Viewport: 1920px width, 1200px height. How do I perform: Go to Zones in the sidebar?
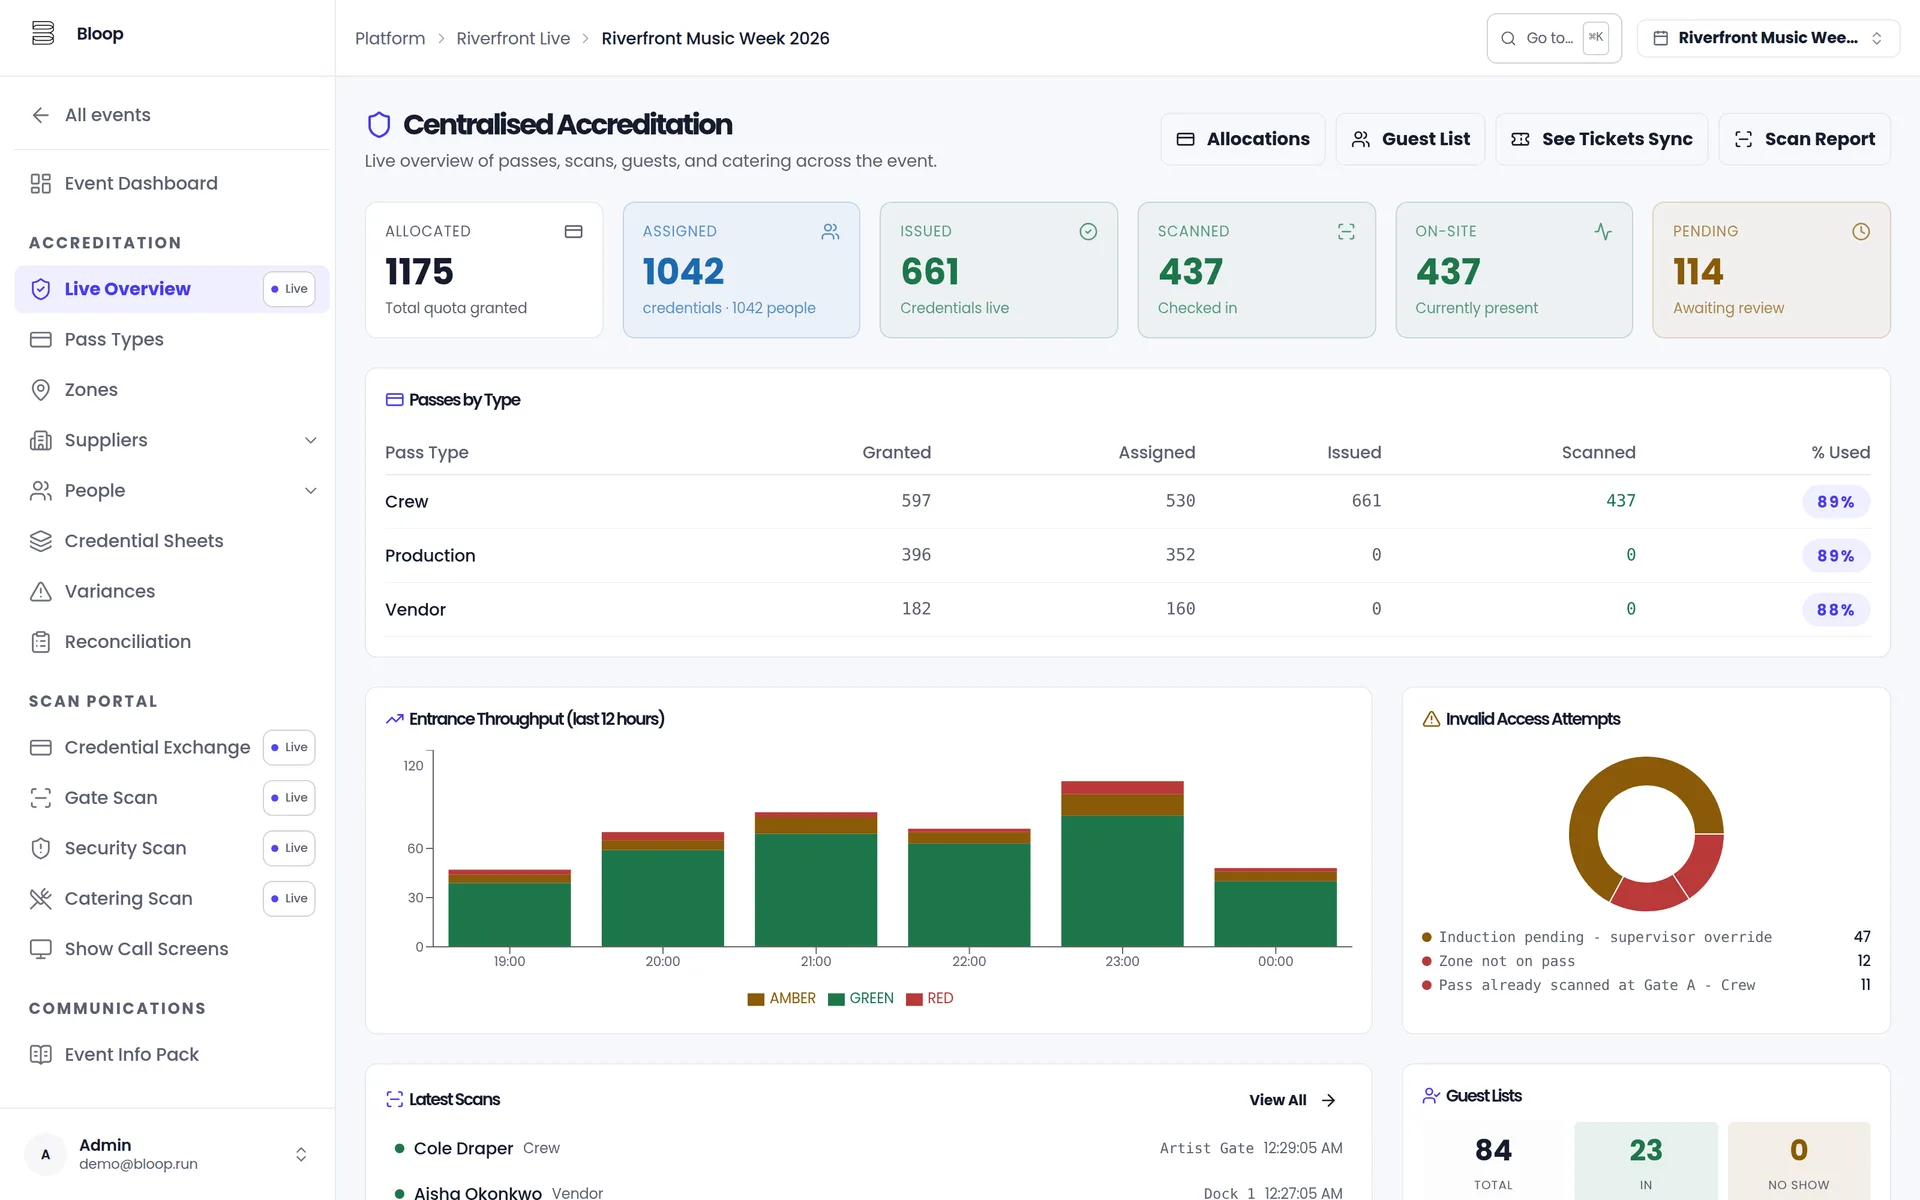click(172, 390)
